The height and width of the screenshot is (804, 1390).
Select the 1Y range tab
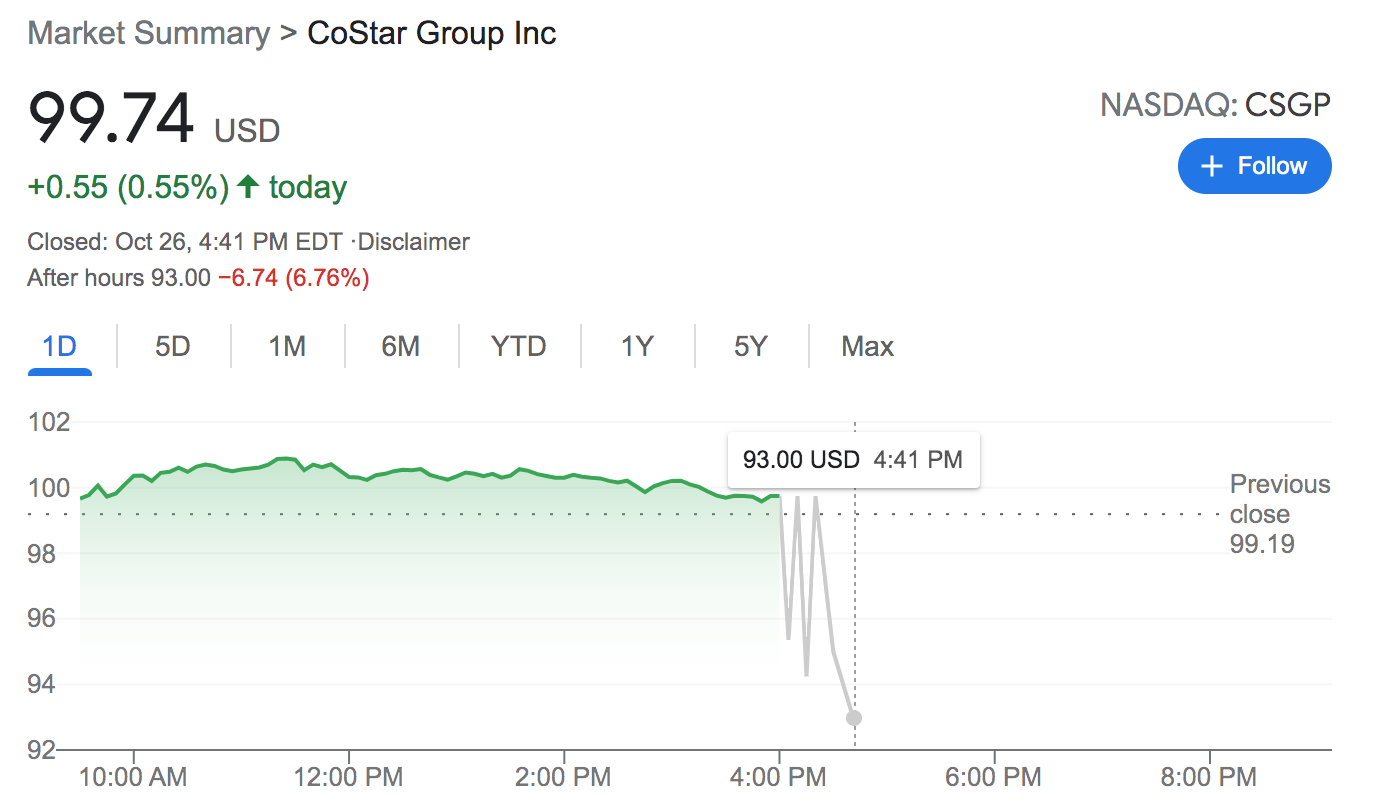(x=637, y=347)
